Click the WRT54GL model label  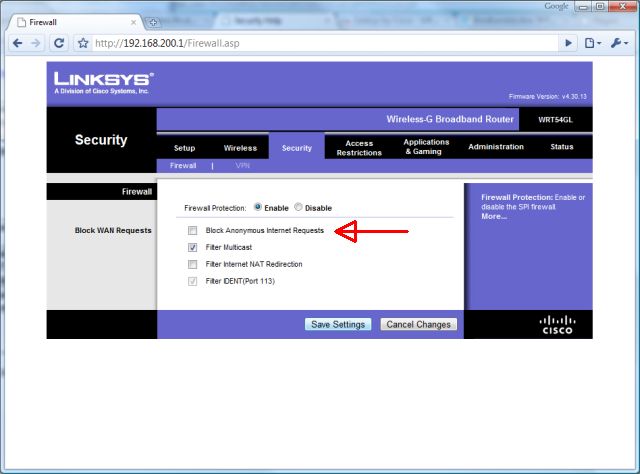pyautogui.click(x=555, y=120)
